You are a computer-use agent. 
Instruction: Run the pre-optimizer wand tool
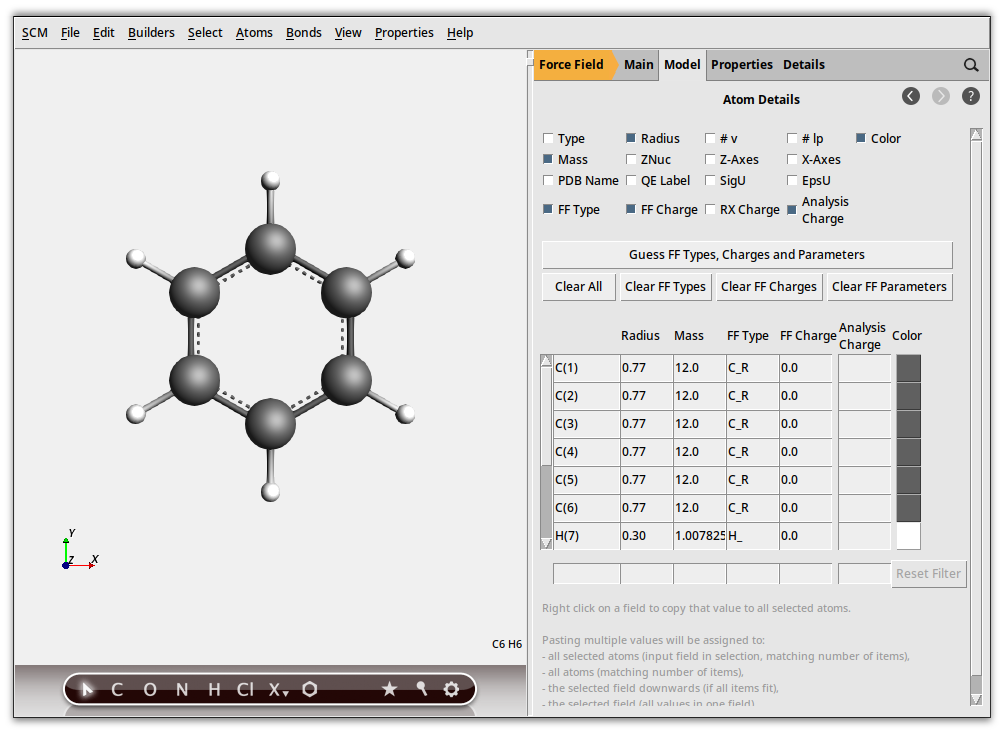[x=421, y=689]
